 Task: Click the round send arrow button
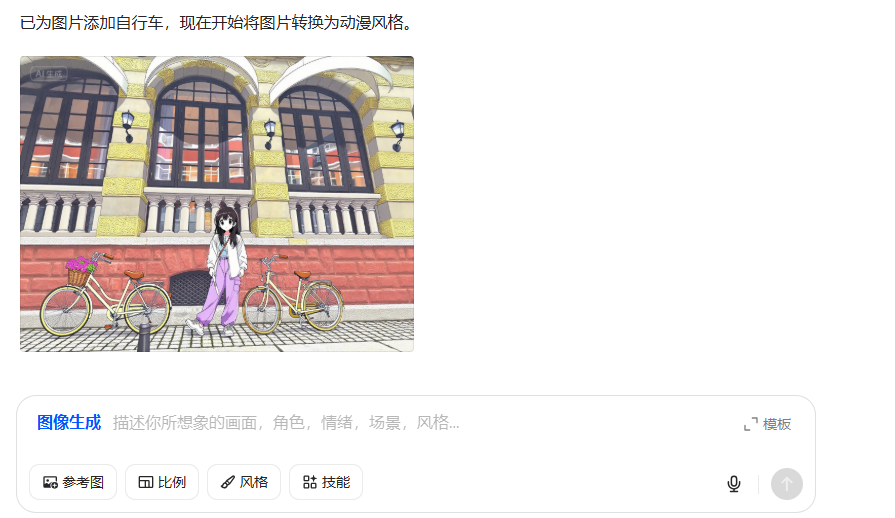[x=787, y=484]
